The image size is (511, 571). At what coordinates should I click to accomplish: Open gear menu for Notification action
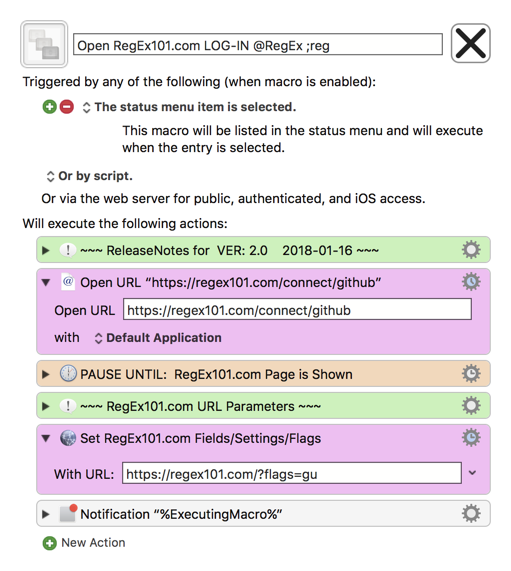click(471, 513)
